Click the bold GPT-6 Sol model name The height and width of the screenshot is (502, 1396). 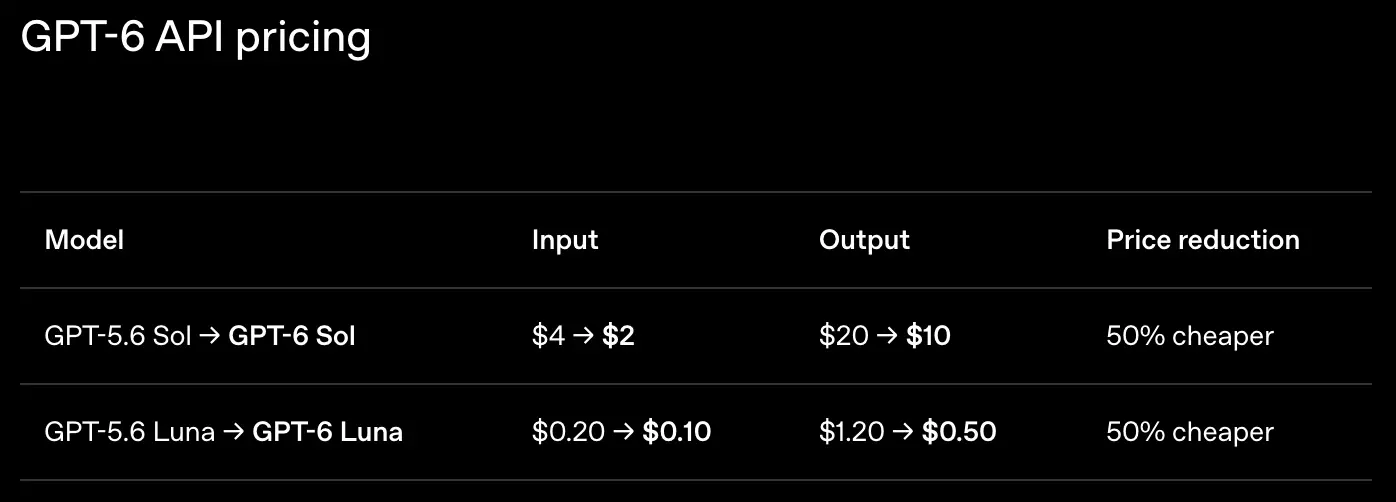(292, 336)
